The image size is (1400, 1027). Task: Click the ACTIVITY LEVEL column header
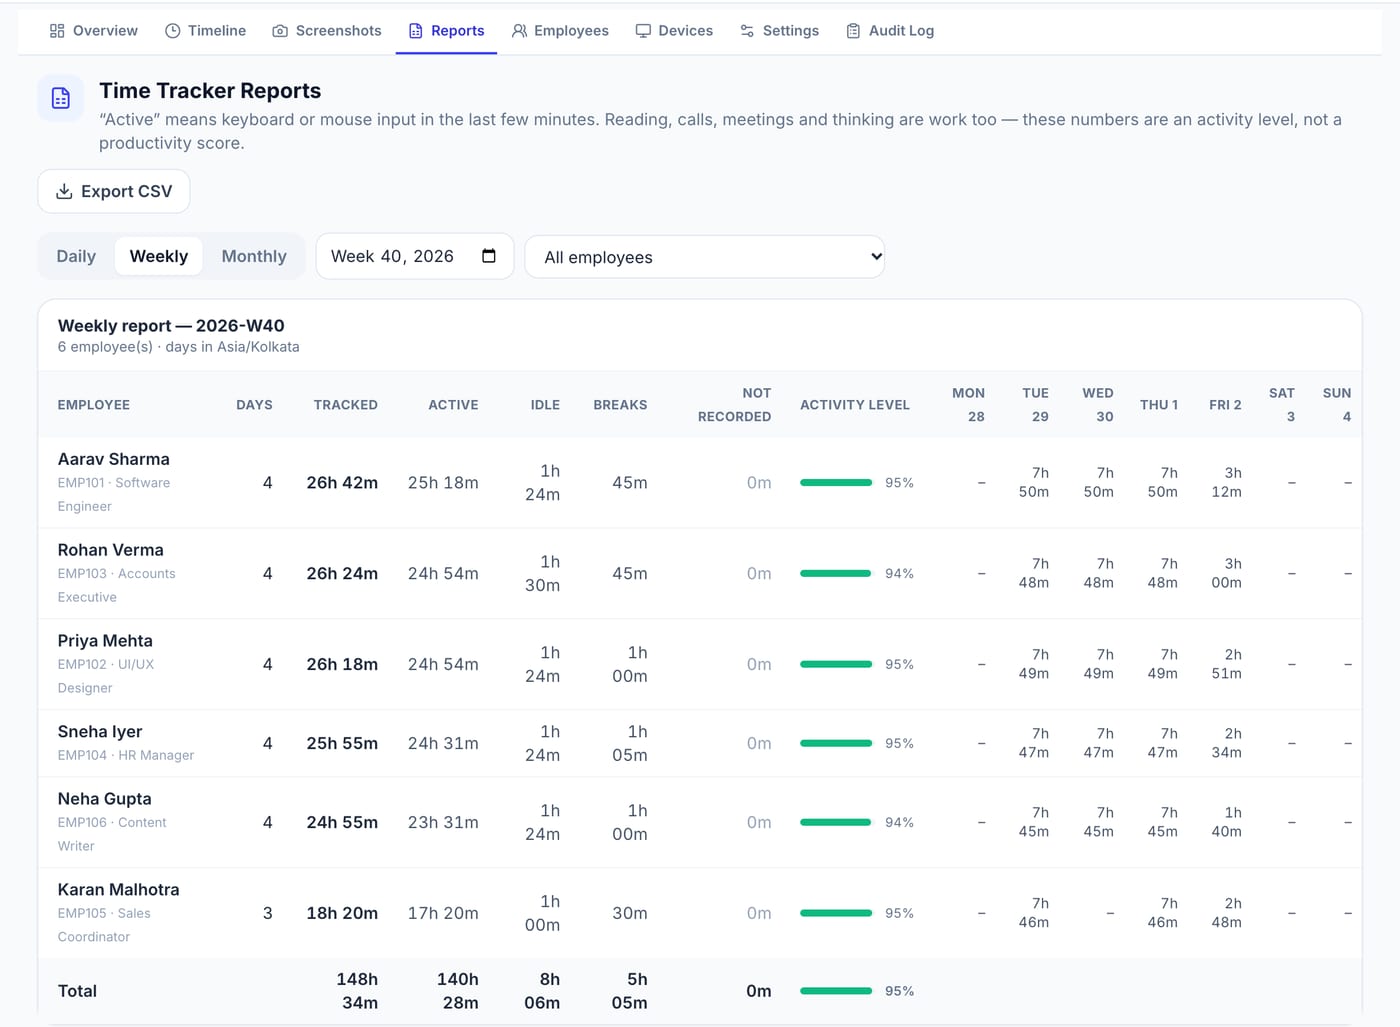(855, 405)
